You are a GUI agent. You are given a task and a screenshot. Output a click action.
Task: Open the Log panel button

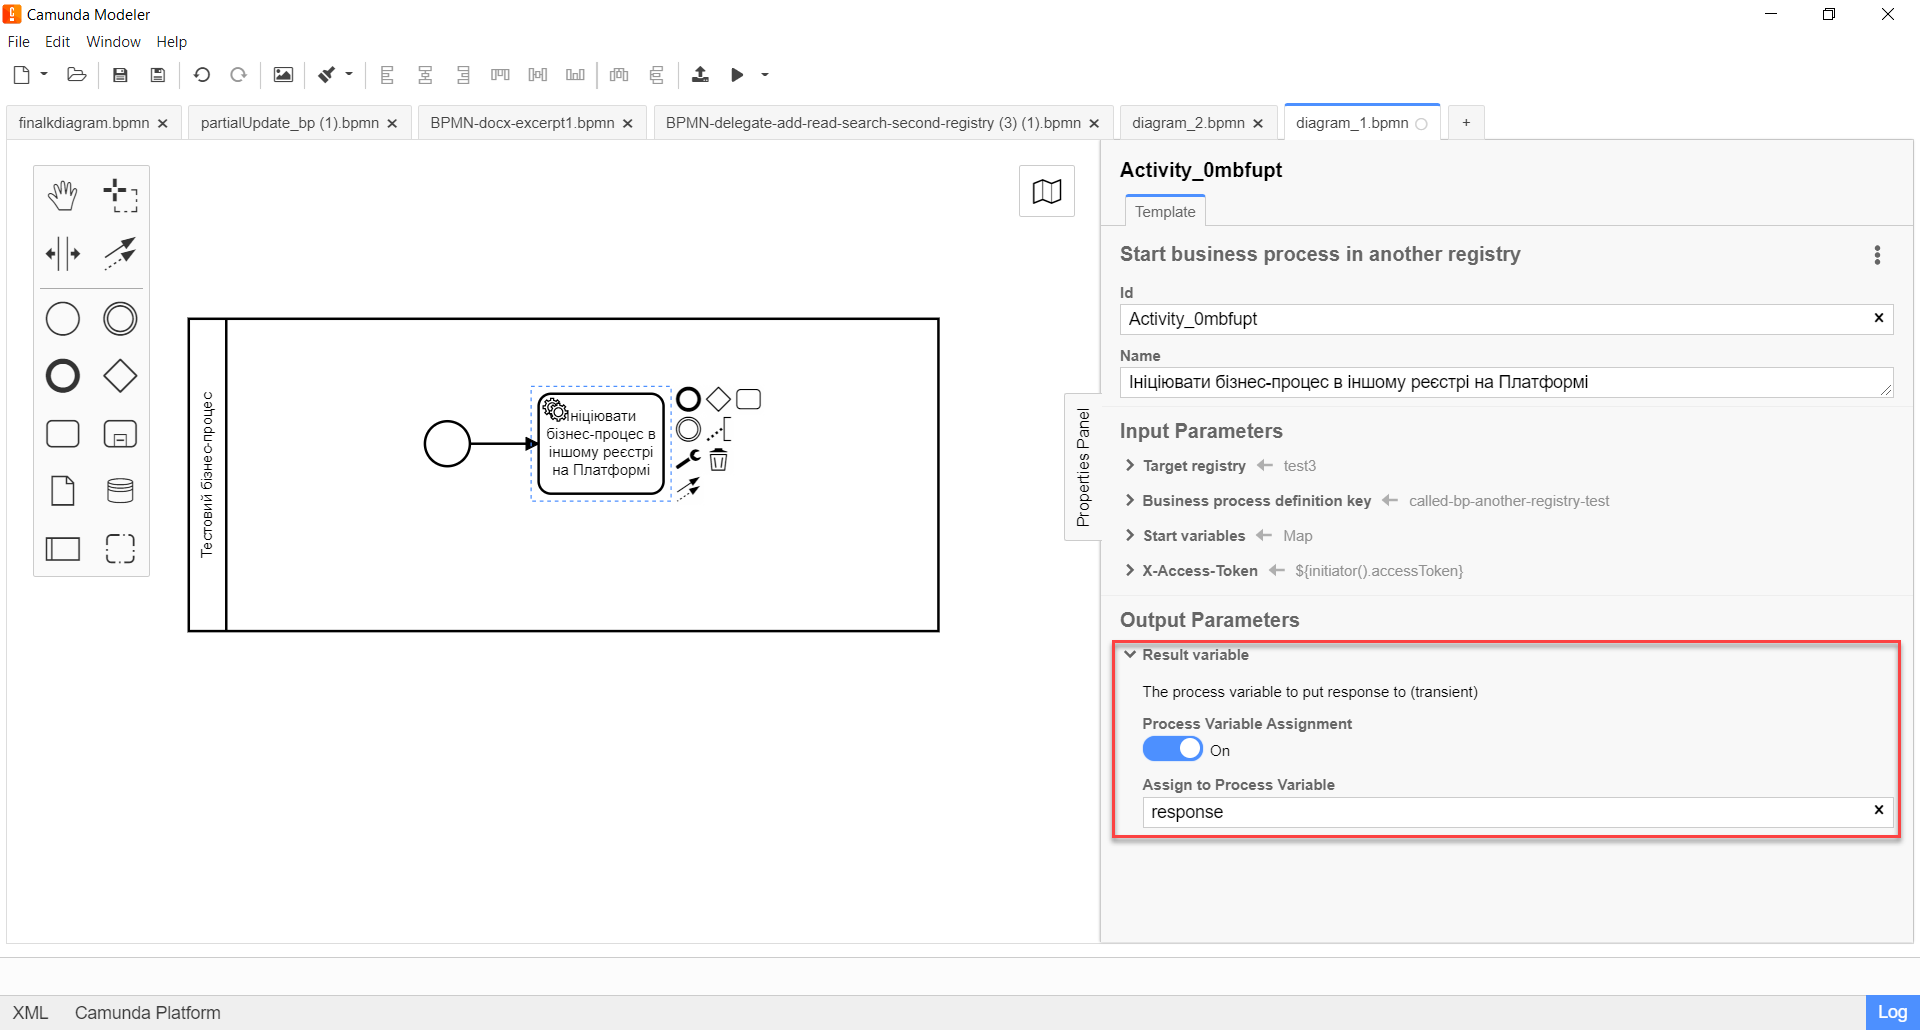click(1892, 1012)
